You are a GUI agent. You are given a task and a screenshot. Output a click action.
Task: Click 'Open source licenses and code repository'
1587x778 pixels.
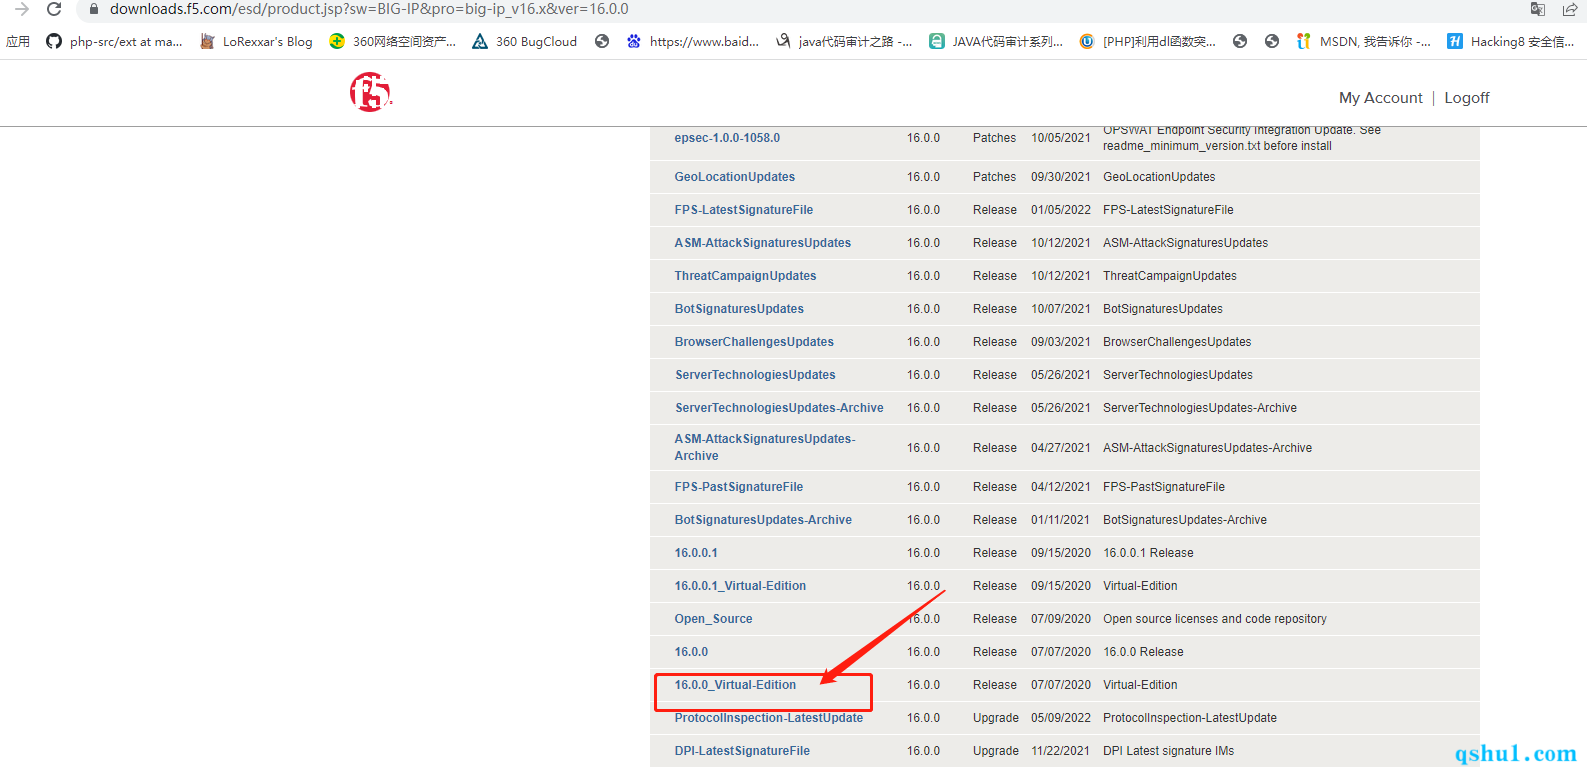coord(1215,619)
